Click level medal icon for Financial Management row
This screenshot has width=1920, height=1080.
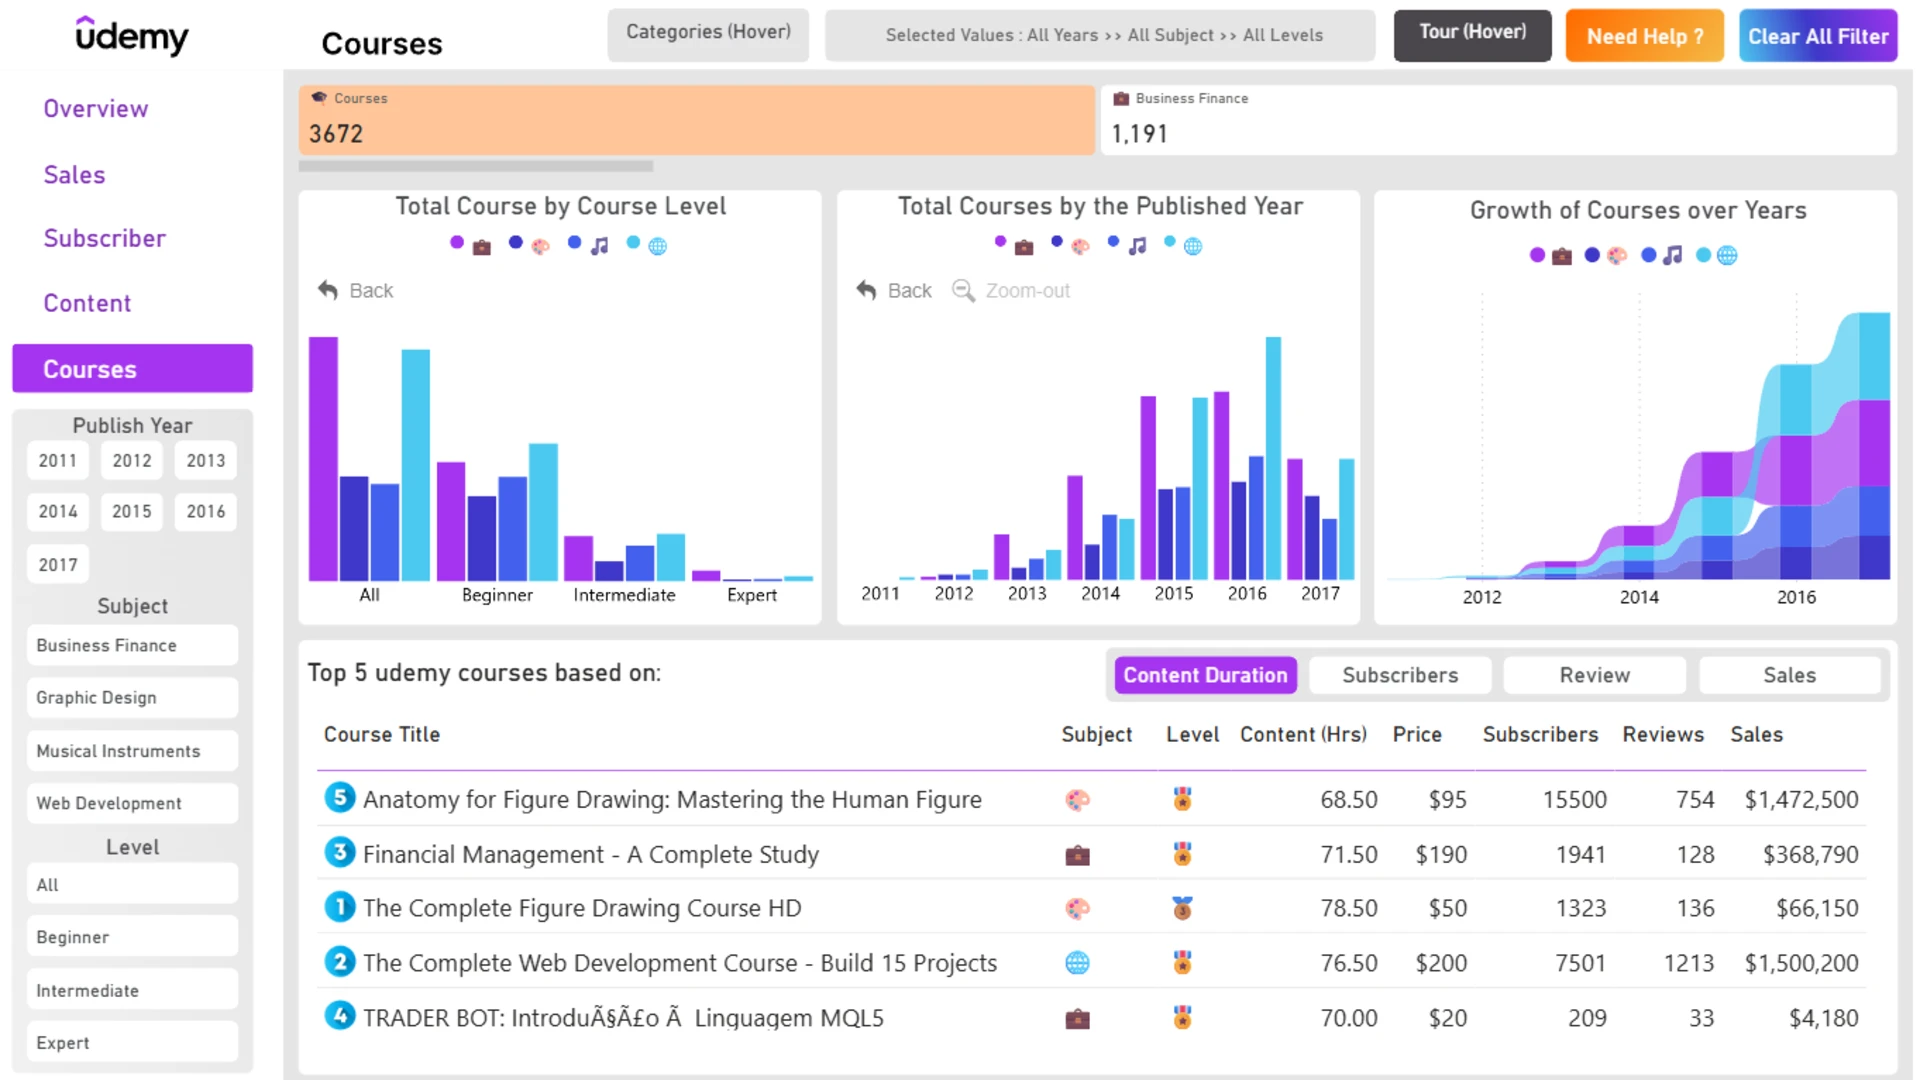point(1182,854)
